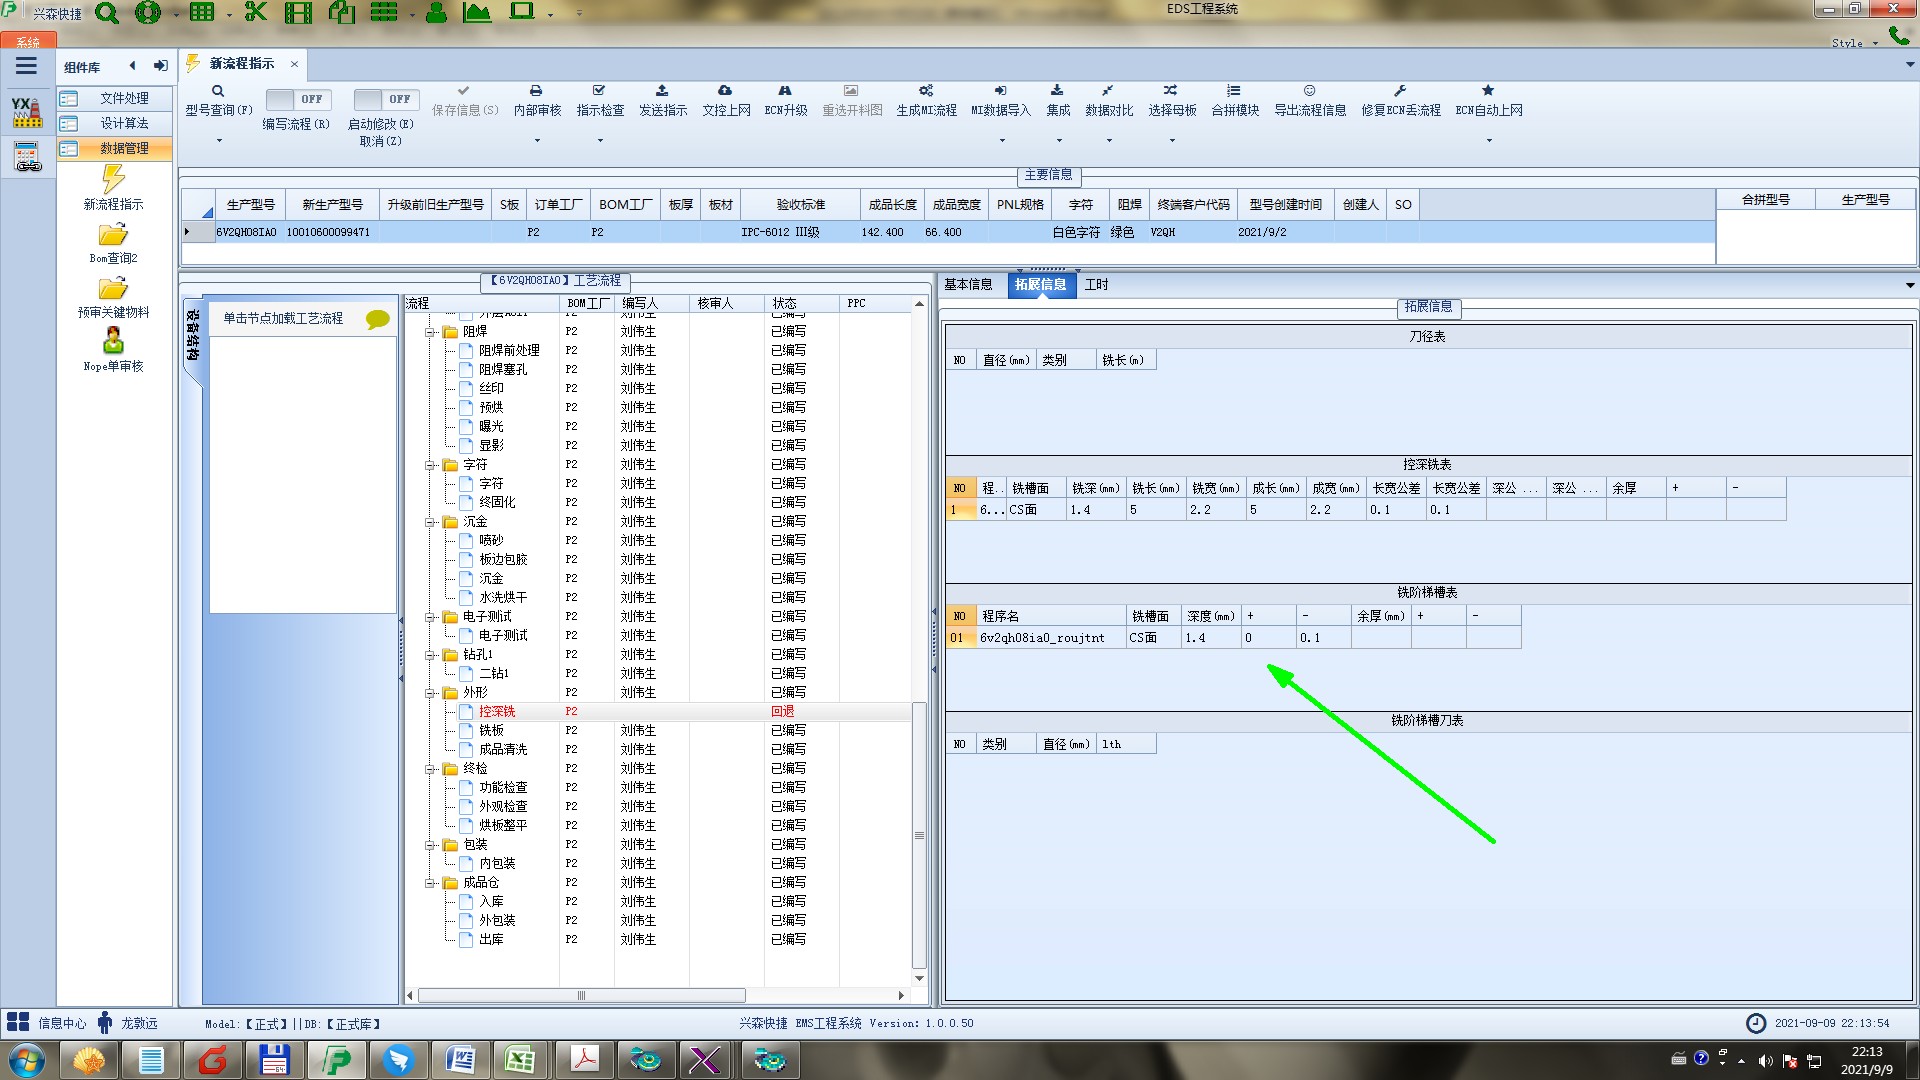Click the 生成MI流程 gears icon
The height and width of the screenshot is (1080, 1920).
[x=926, y=91]
